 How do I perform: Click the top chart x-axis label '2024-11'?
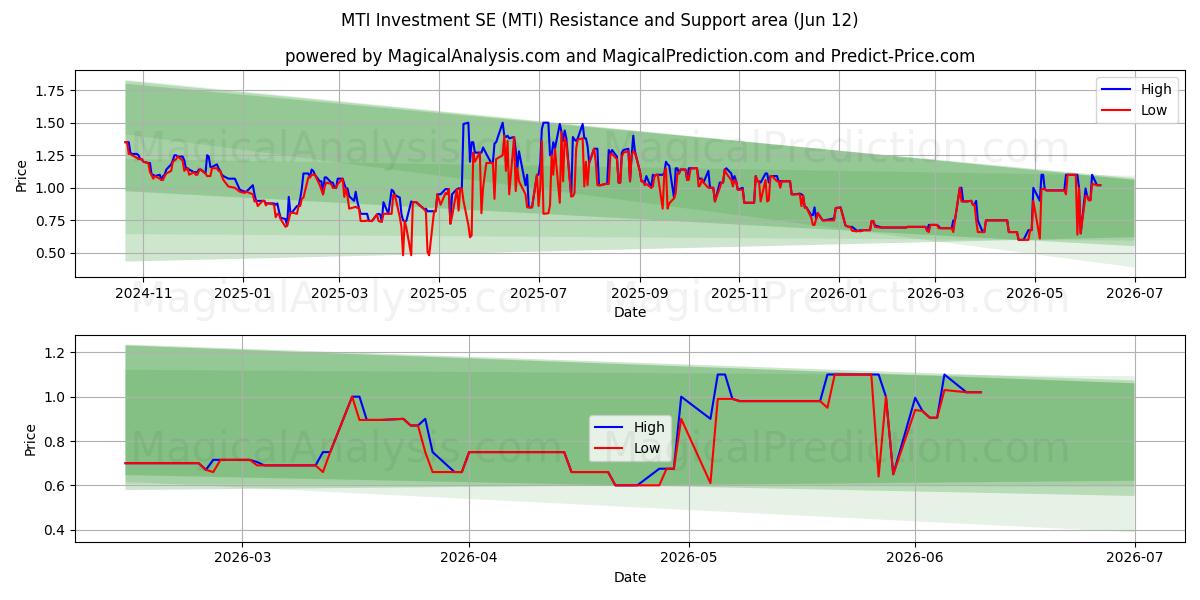(x=143, y=293)
